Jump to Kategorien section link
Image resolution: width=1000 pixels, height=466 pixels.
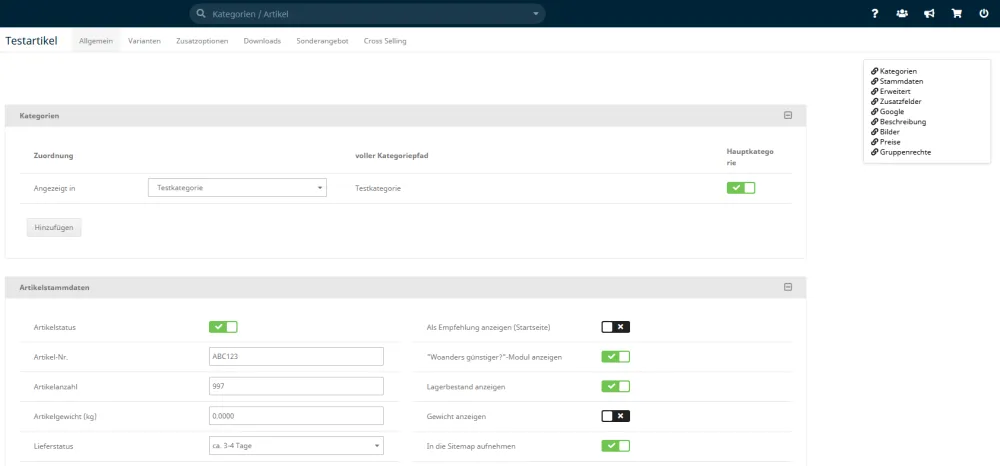[898, 71]
